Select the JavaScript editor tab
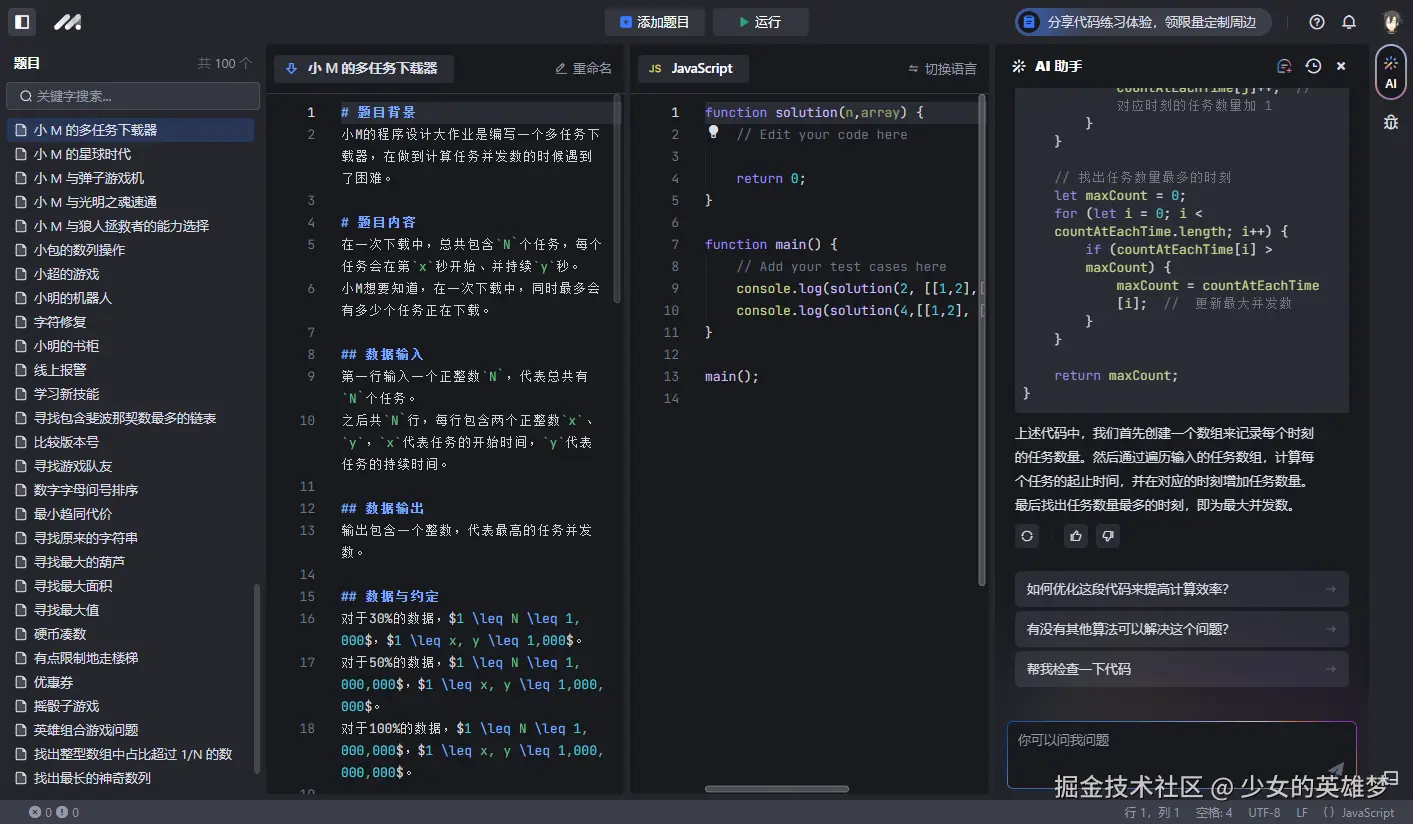The image size is (1413, 824). (692, 68)
